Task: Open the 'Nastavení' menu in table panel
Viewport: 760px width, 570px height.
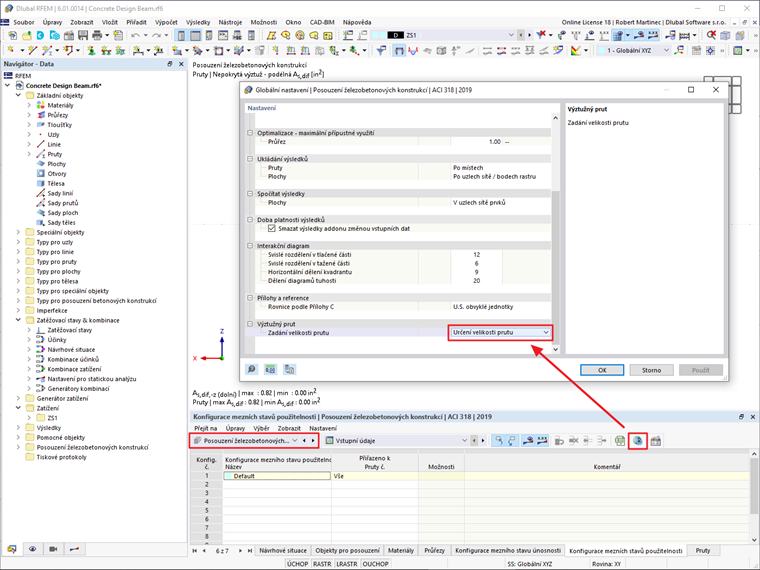Action: pyautogui.click(x=323, y=428)
